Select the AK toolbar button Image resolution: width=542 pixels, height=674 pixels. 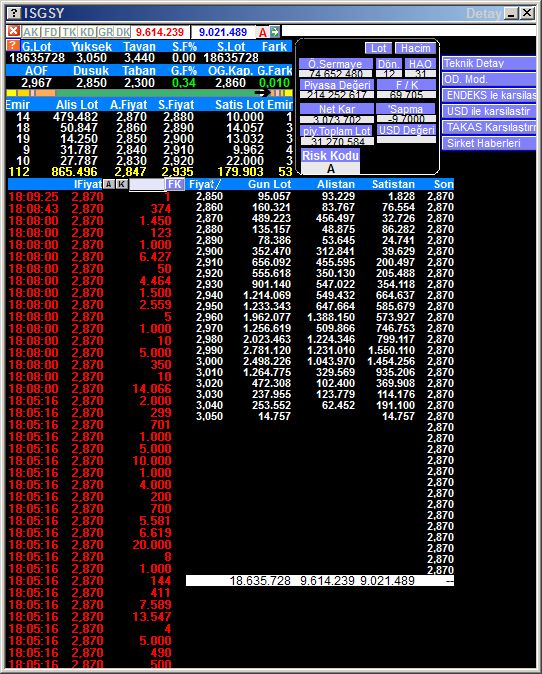click(x=31, y=32)
